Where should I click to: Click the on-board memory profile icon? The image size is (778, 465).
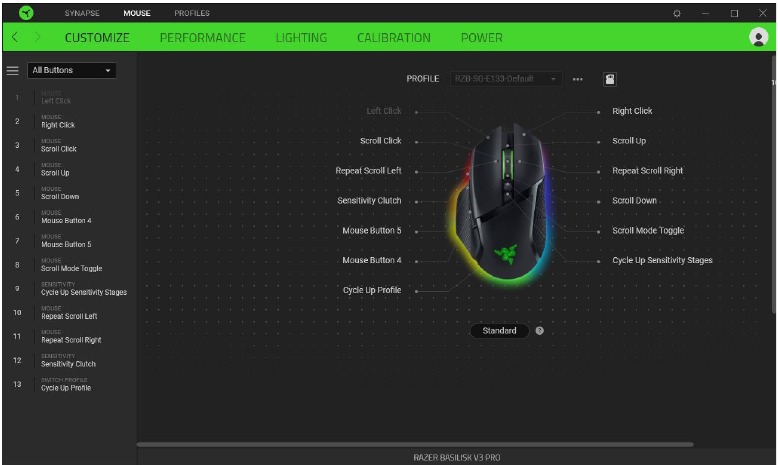tap(610, 79)
